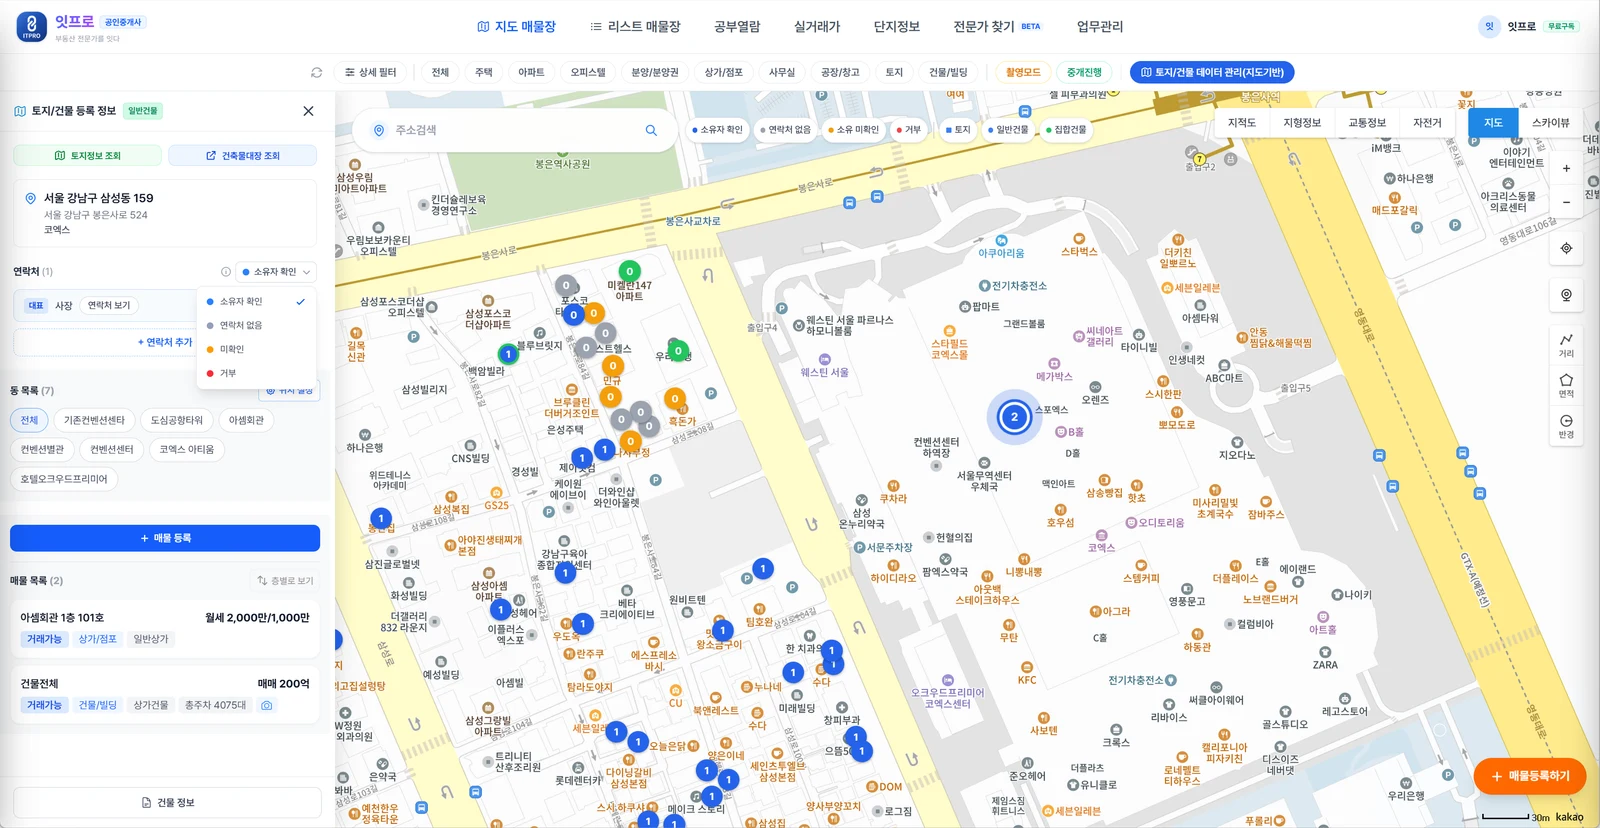Click the 토지정보 조회 button
Viewport: 1600px width, 828px height.
(x=88, y=156)
